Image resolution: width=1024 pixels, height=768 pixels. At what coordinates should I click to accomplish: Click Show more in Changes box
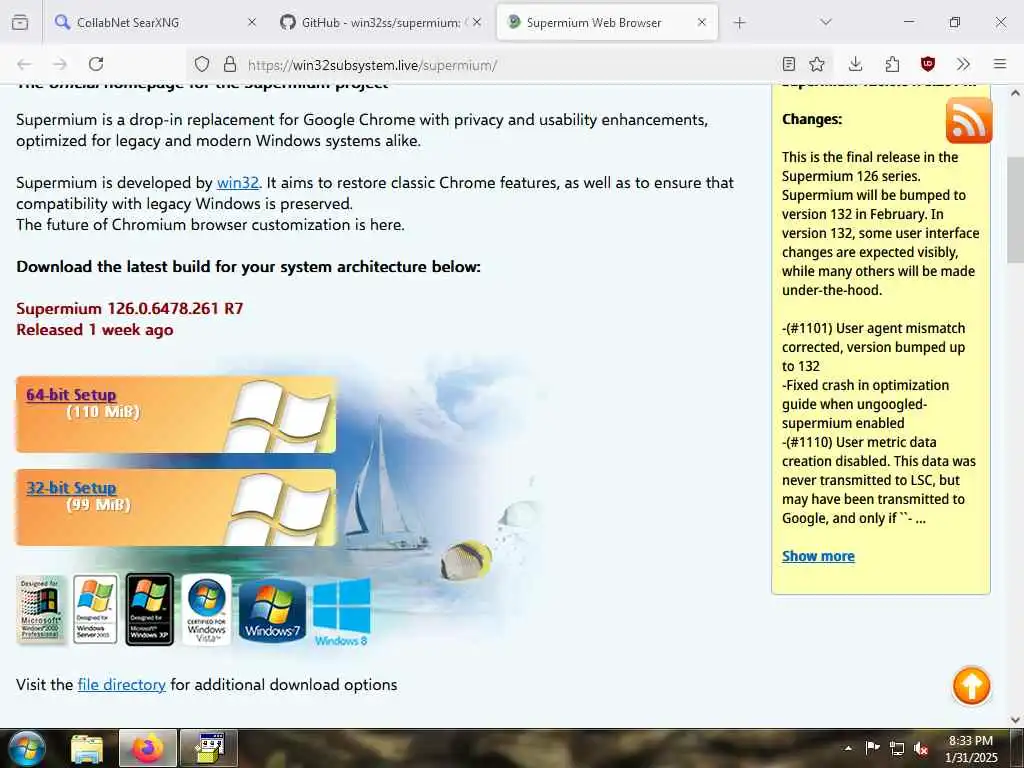tap(818, 556)
